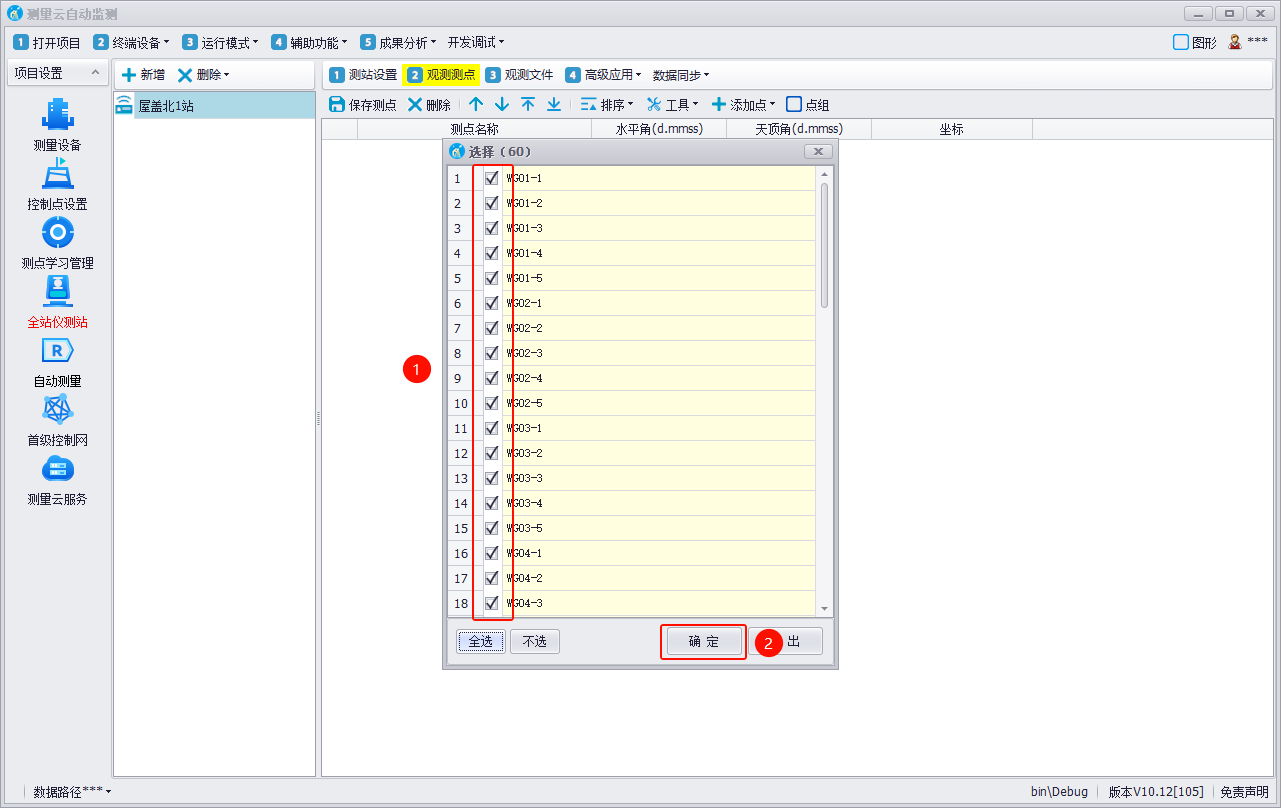
Task: Enable the 图形 checkbox at top right
Action: (1181, 43)
